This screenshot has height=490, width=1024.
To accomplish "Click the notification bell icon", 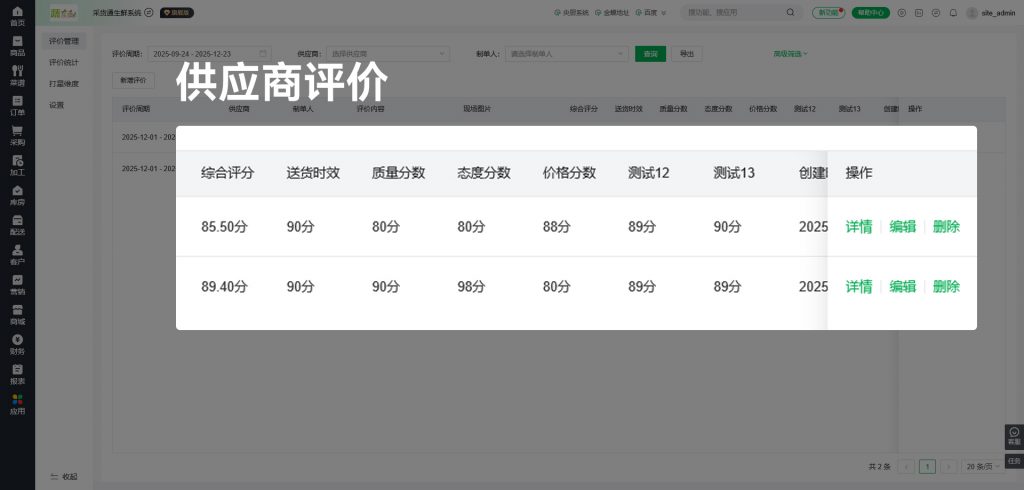I will (953, 13).
